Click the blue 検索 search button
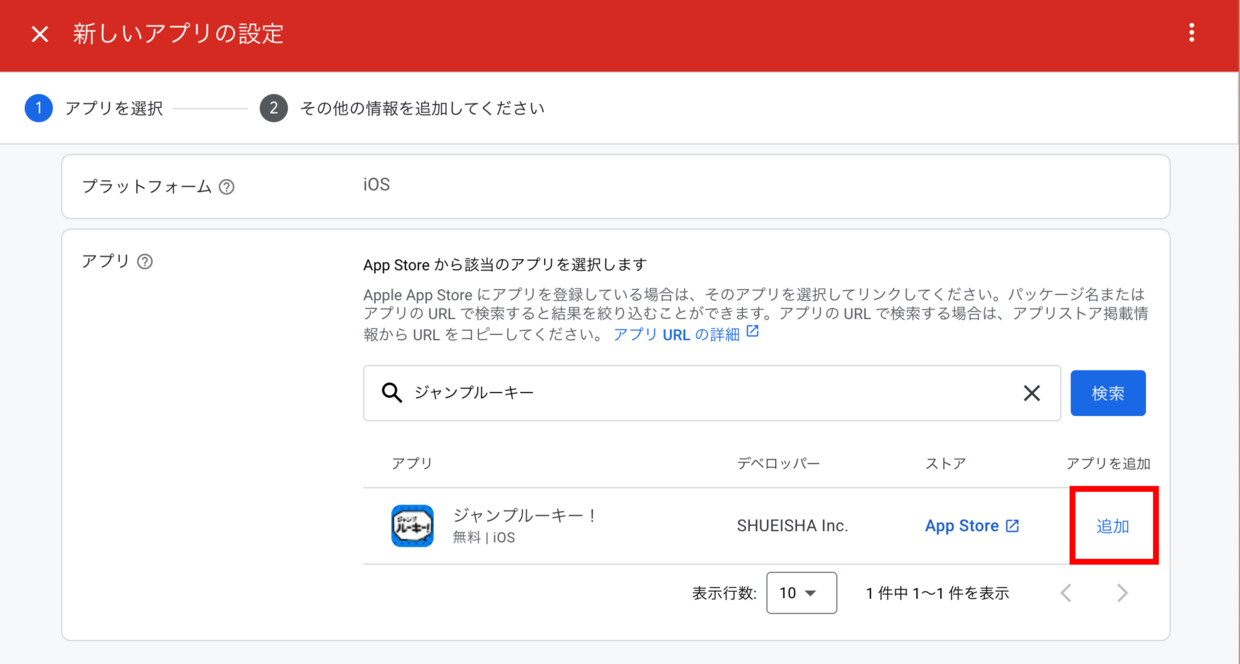The image size is (1240, 664). [1108, 393]
